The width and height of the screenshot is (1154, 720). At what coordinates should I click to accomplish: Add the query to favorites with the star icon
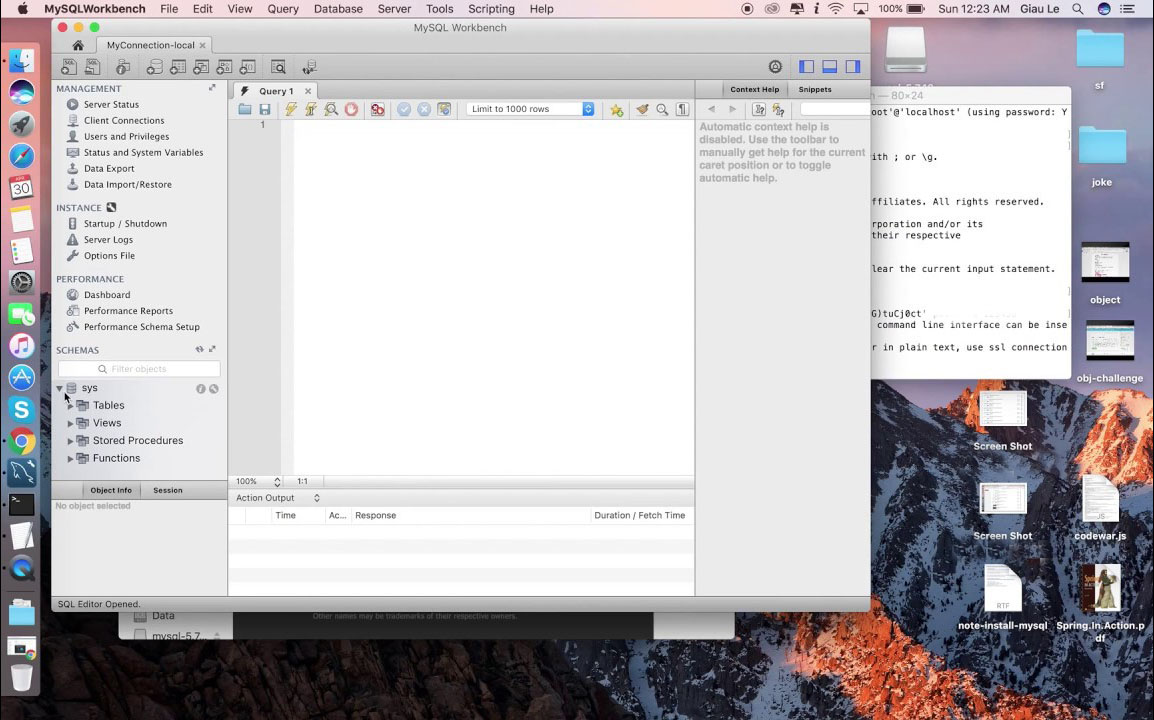617,110
